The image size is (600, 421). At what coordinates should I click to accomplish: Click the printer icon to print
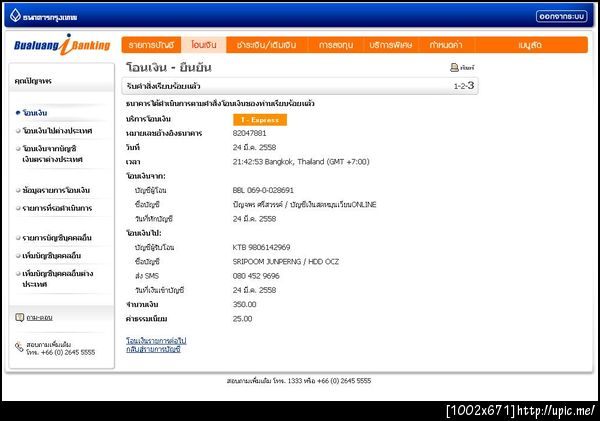click(x=454, y=67)
